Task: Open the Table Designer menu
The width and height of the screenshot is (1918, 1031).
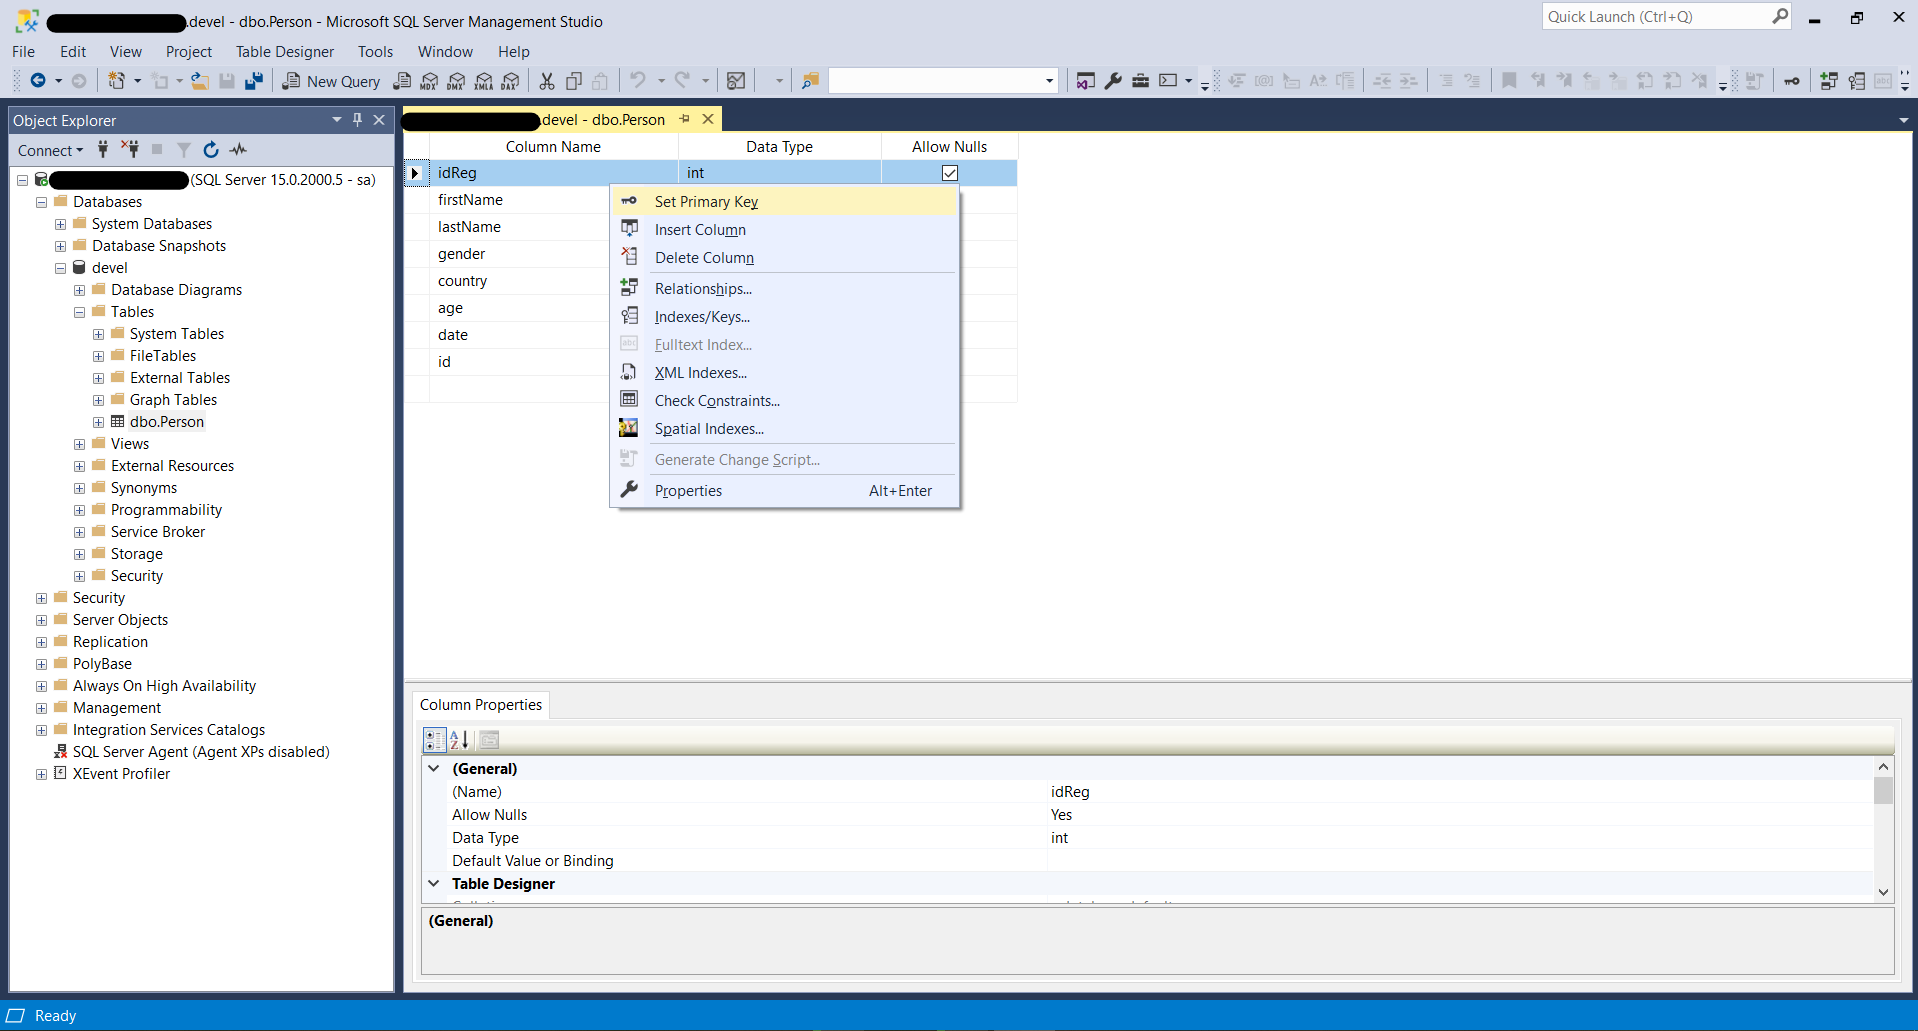Action: 284,52
